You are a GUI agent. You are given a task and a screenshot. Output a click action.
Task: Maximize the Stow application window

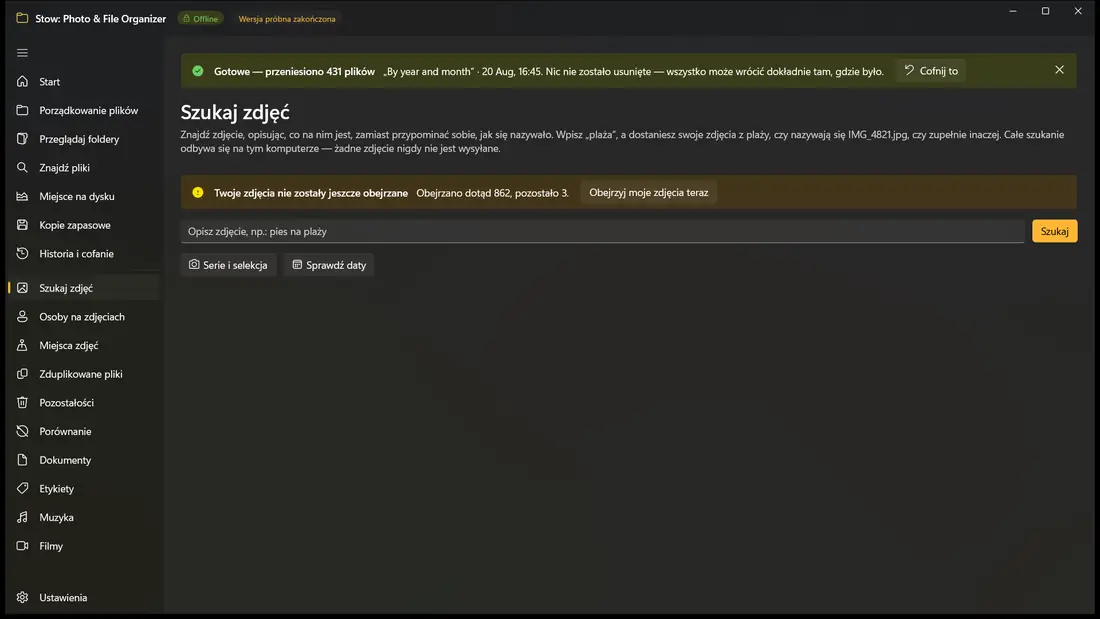pos(1045,11)
